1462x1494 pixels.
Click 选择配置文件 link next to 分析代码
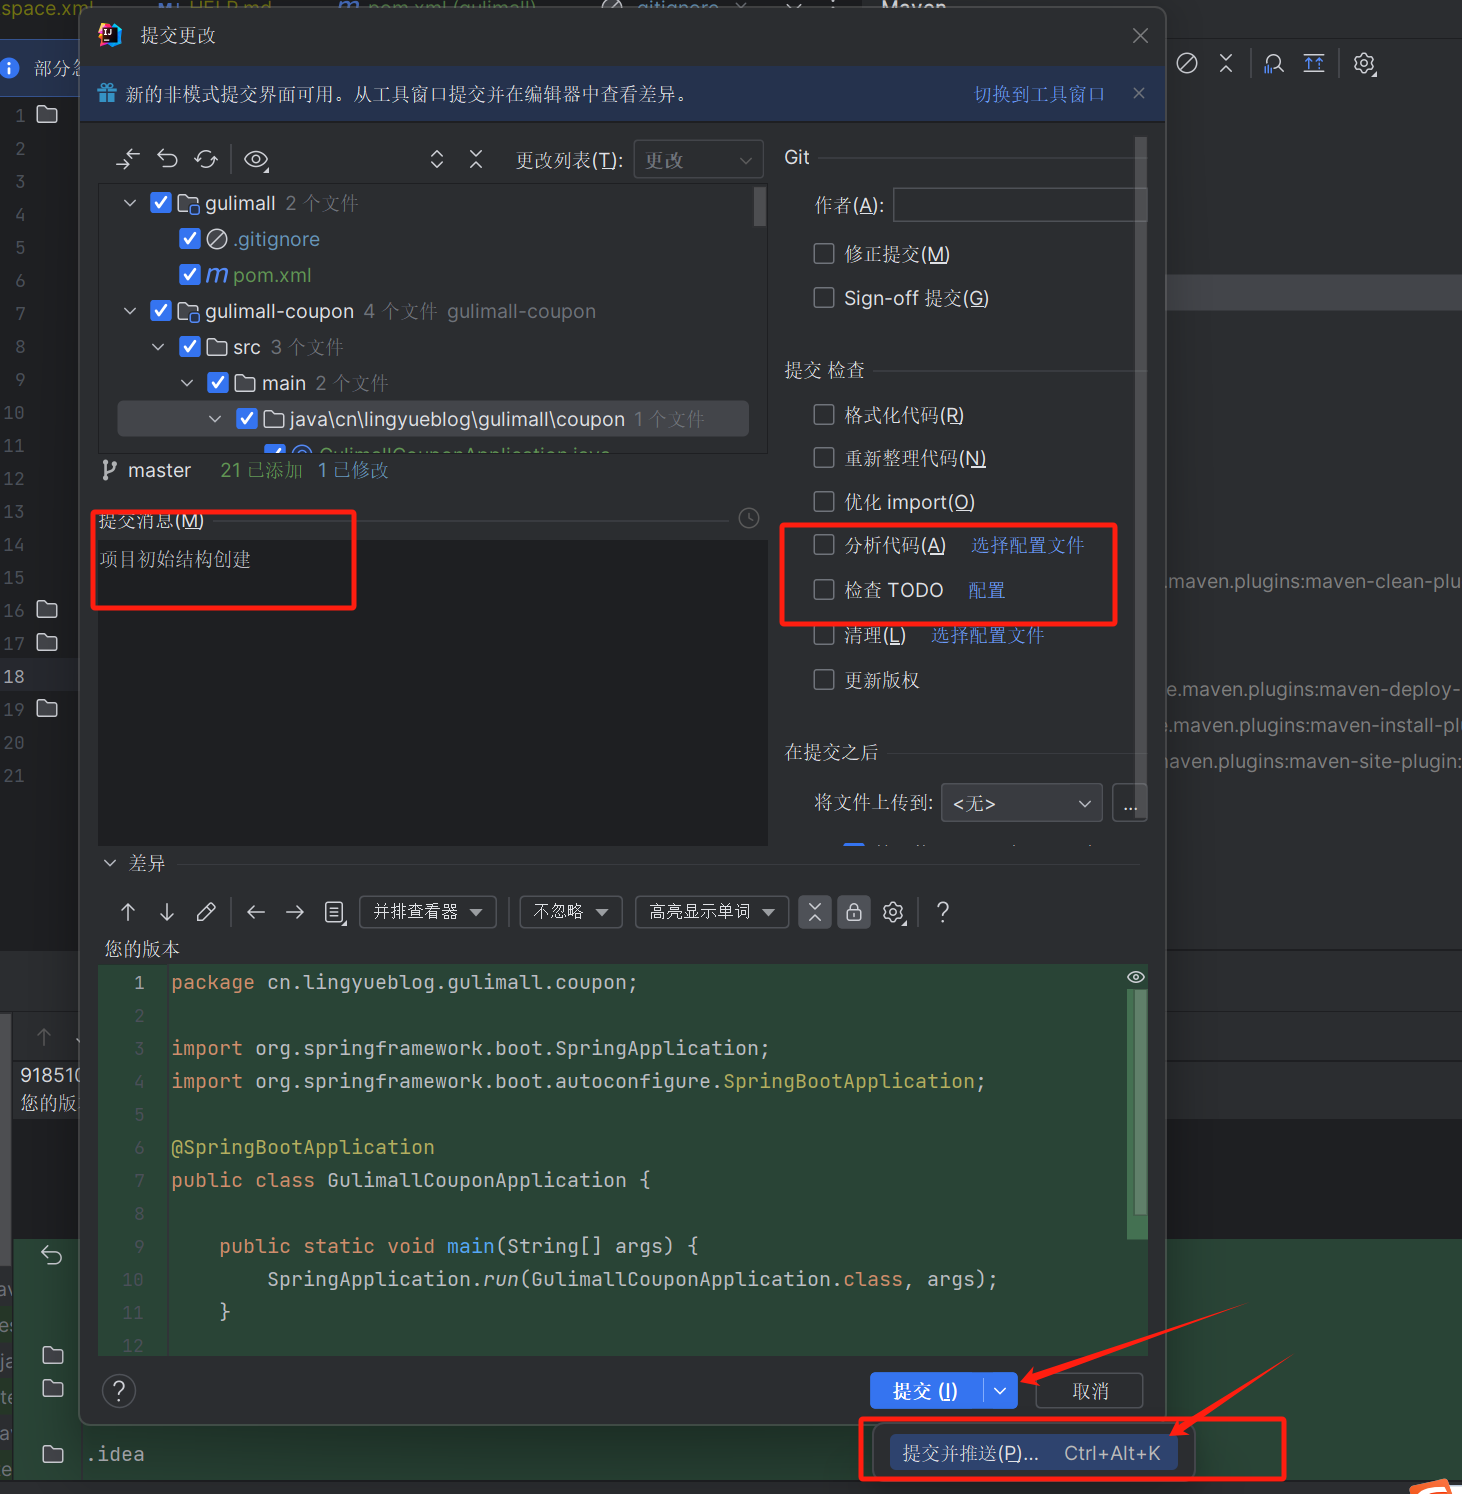click(x=1028, y=545)
